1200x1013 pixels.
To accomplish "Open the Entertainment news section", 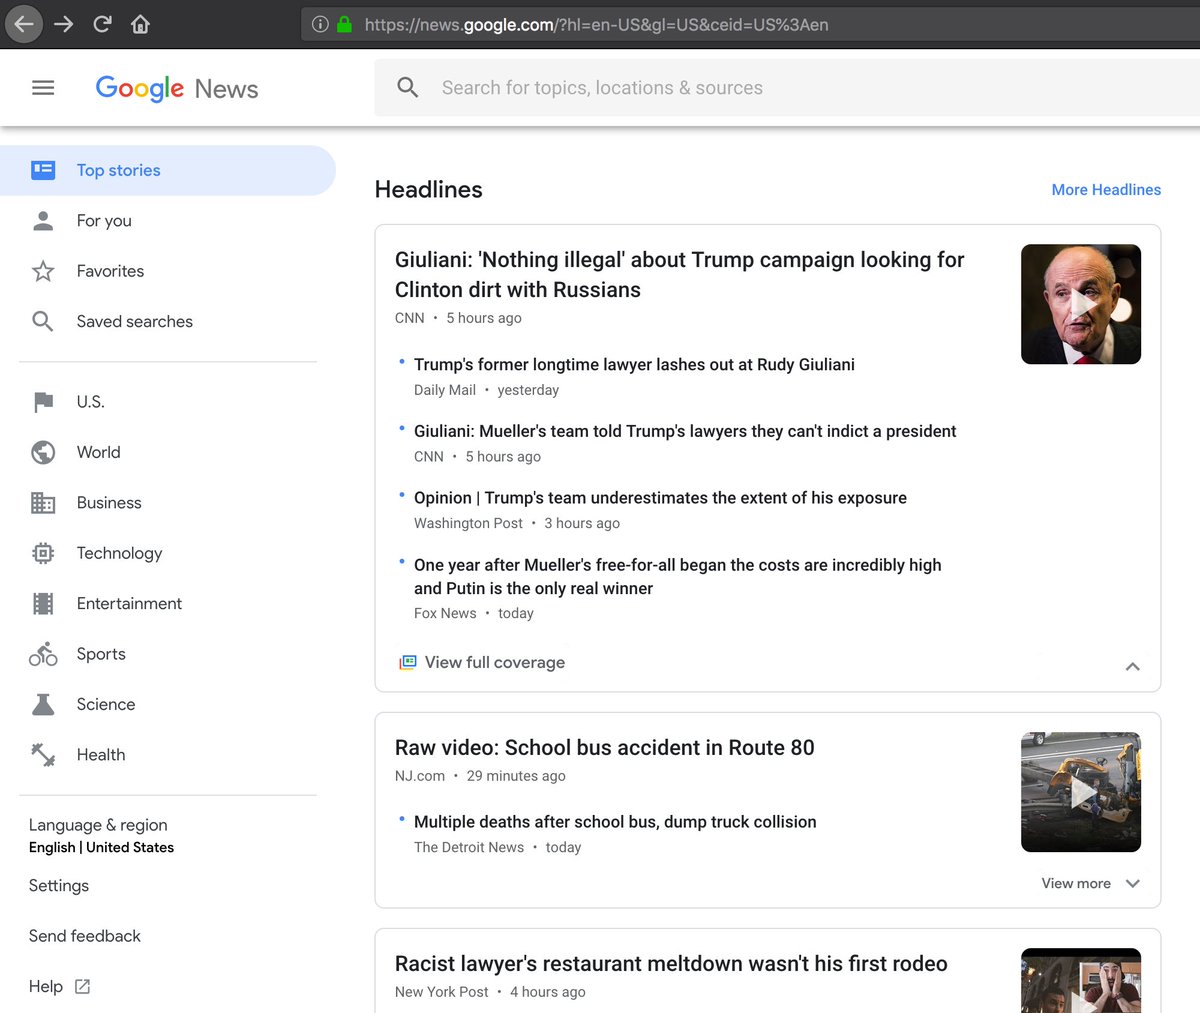I will tap(129, 604).
